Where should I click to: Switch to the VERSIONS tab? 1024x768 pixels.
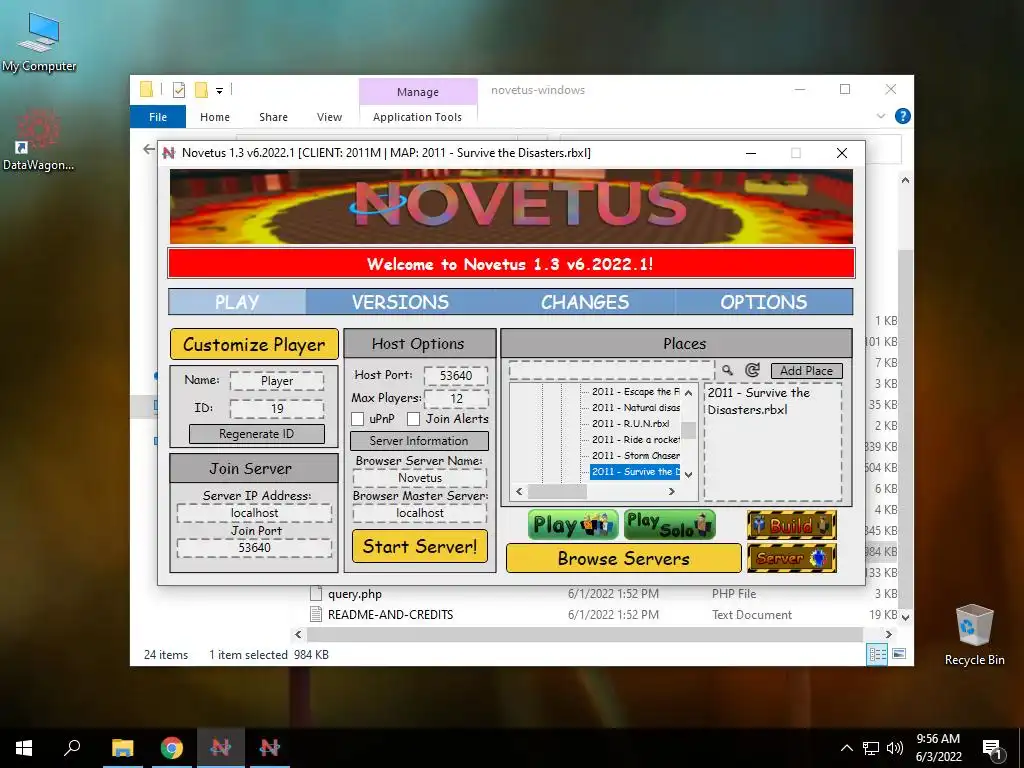pos(400,302)
